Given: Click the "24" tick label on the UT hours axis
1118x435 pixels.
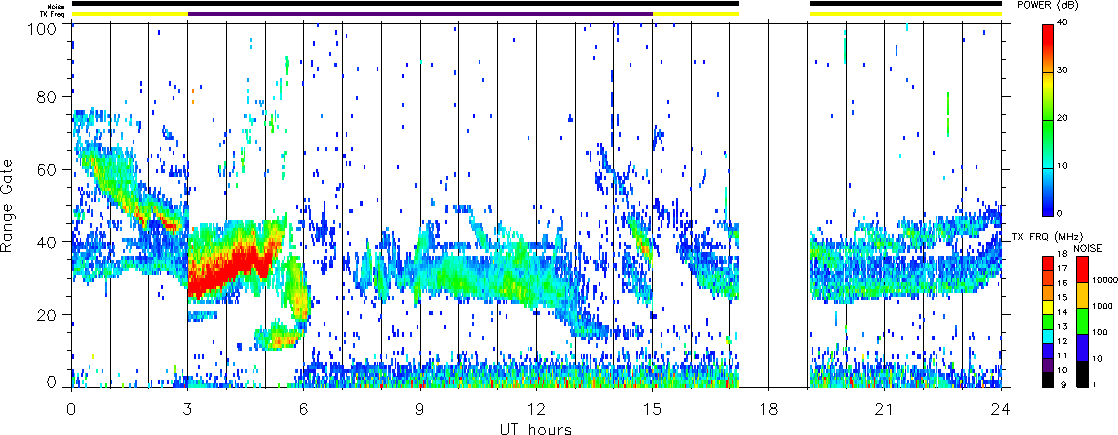Looking at the screenshot, I should (1001, 409).
